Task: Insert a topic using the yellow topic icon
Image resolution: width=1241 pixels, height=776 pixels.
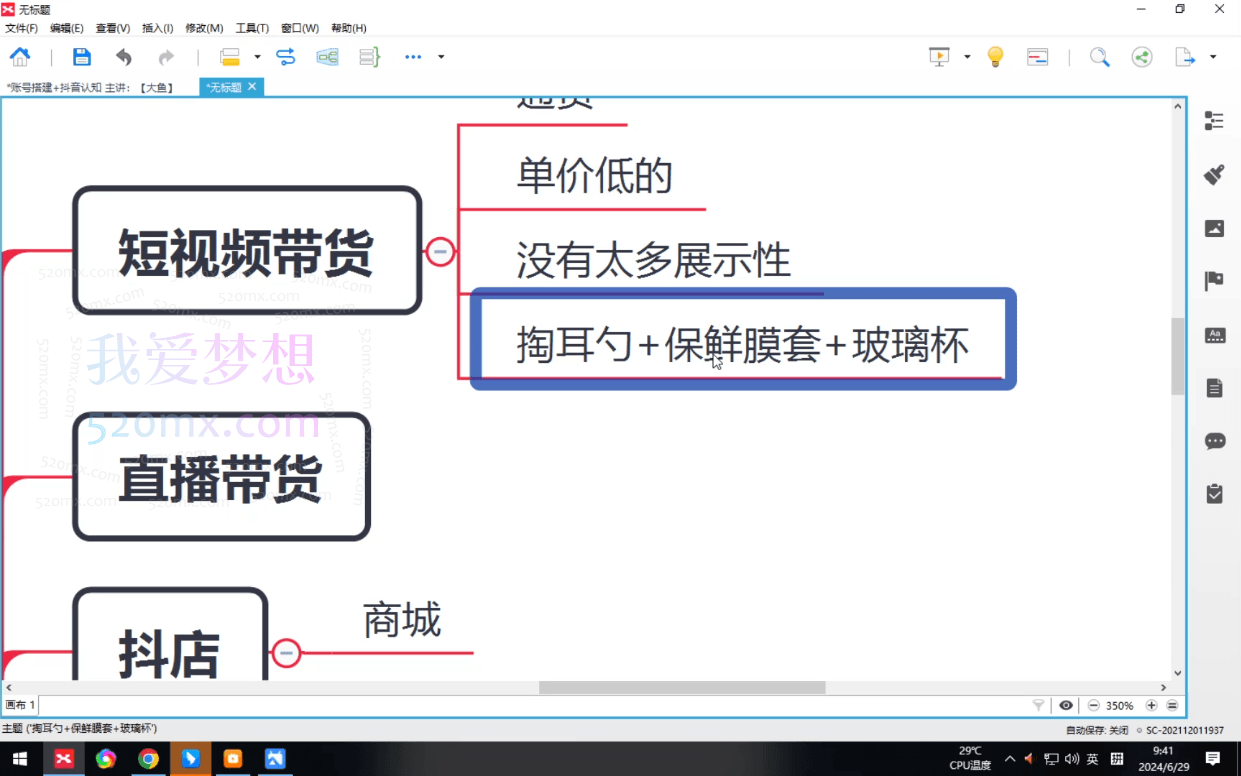Action: [230, 57]
